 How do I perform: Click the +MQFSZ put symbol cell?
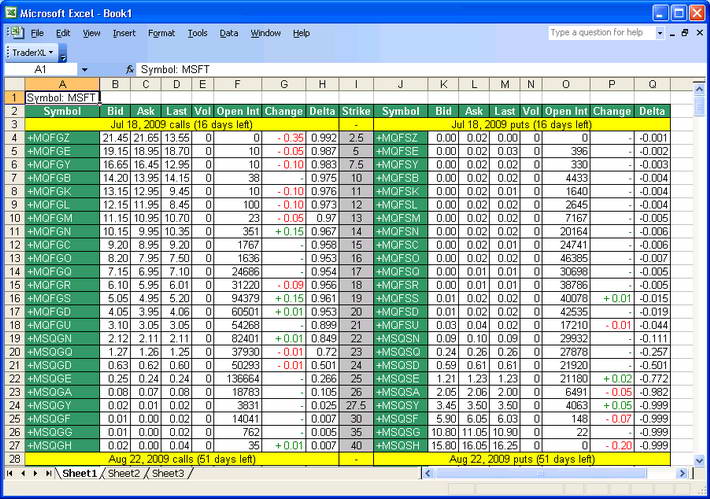click(x=401, y=138)
